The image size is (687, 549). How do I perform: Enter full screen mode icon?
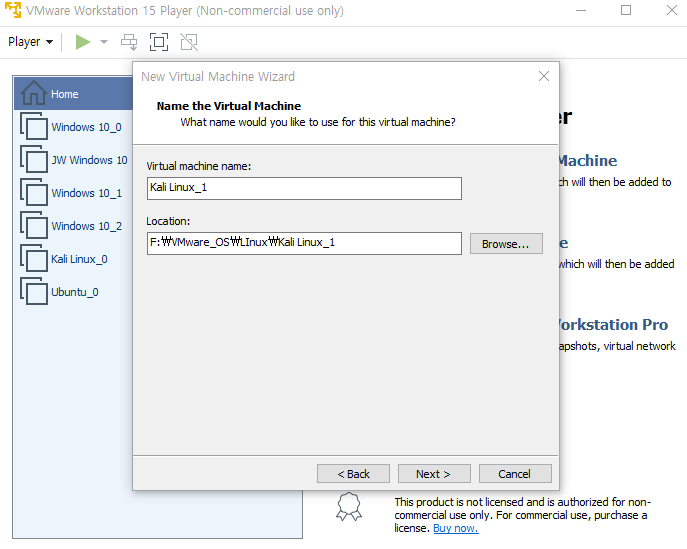click(159, 42)
